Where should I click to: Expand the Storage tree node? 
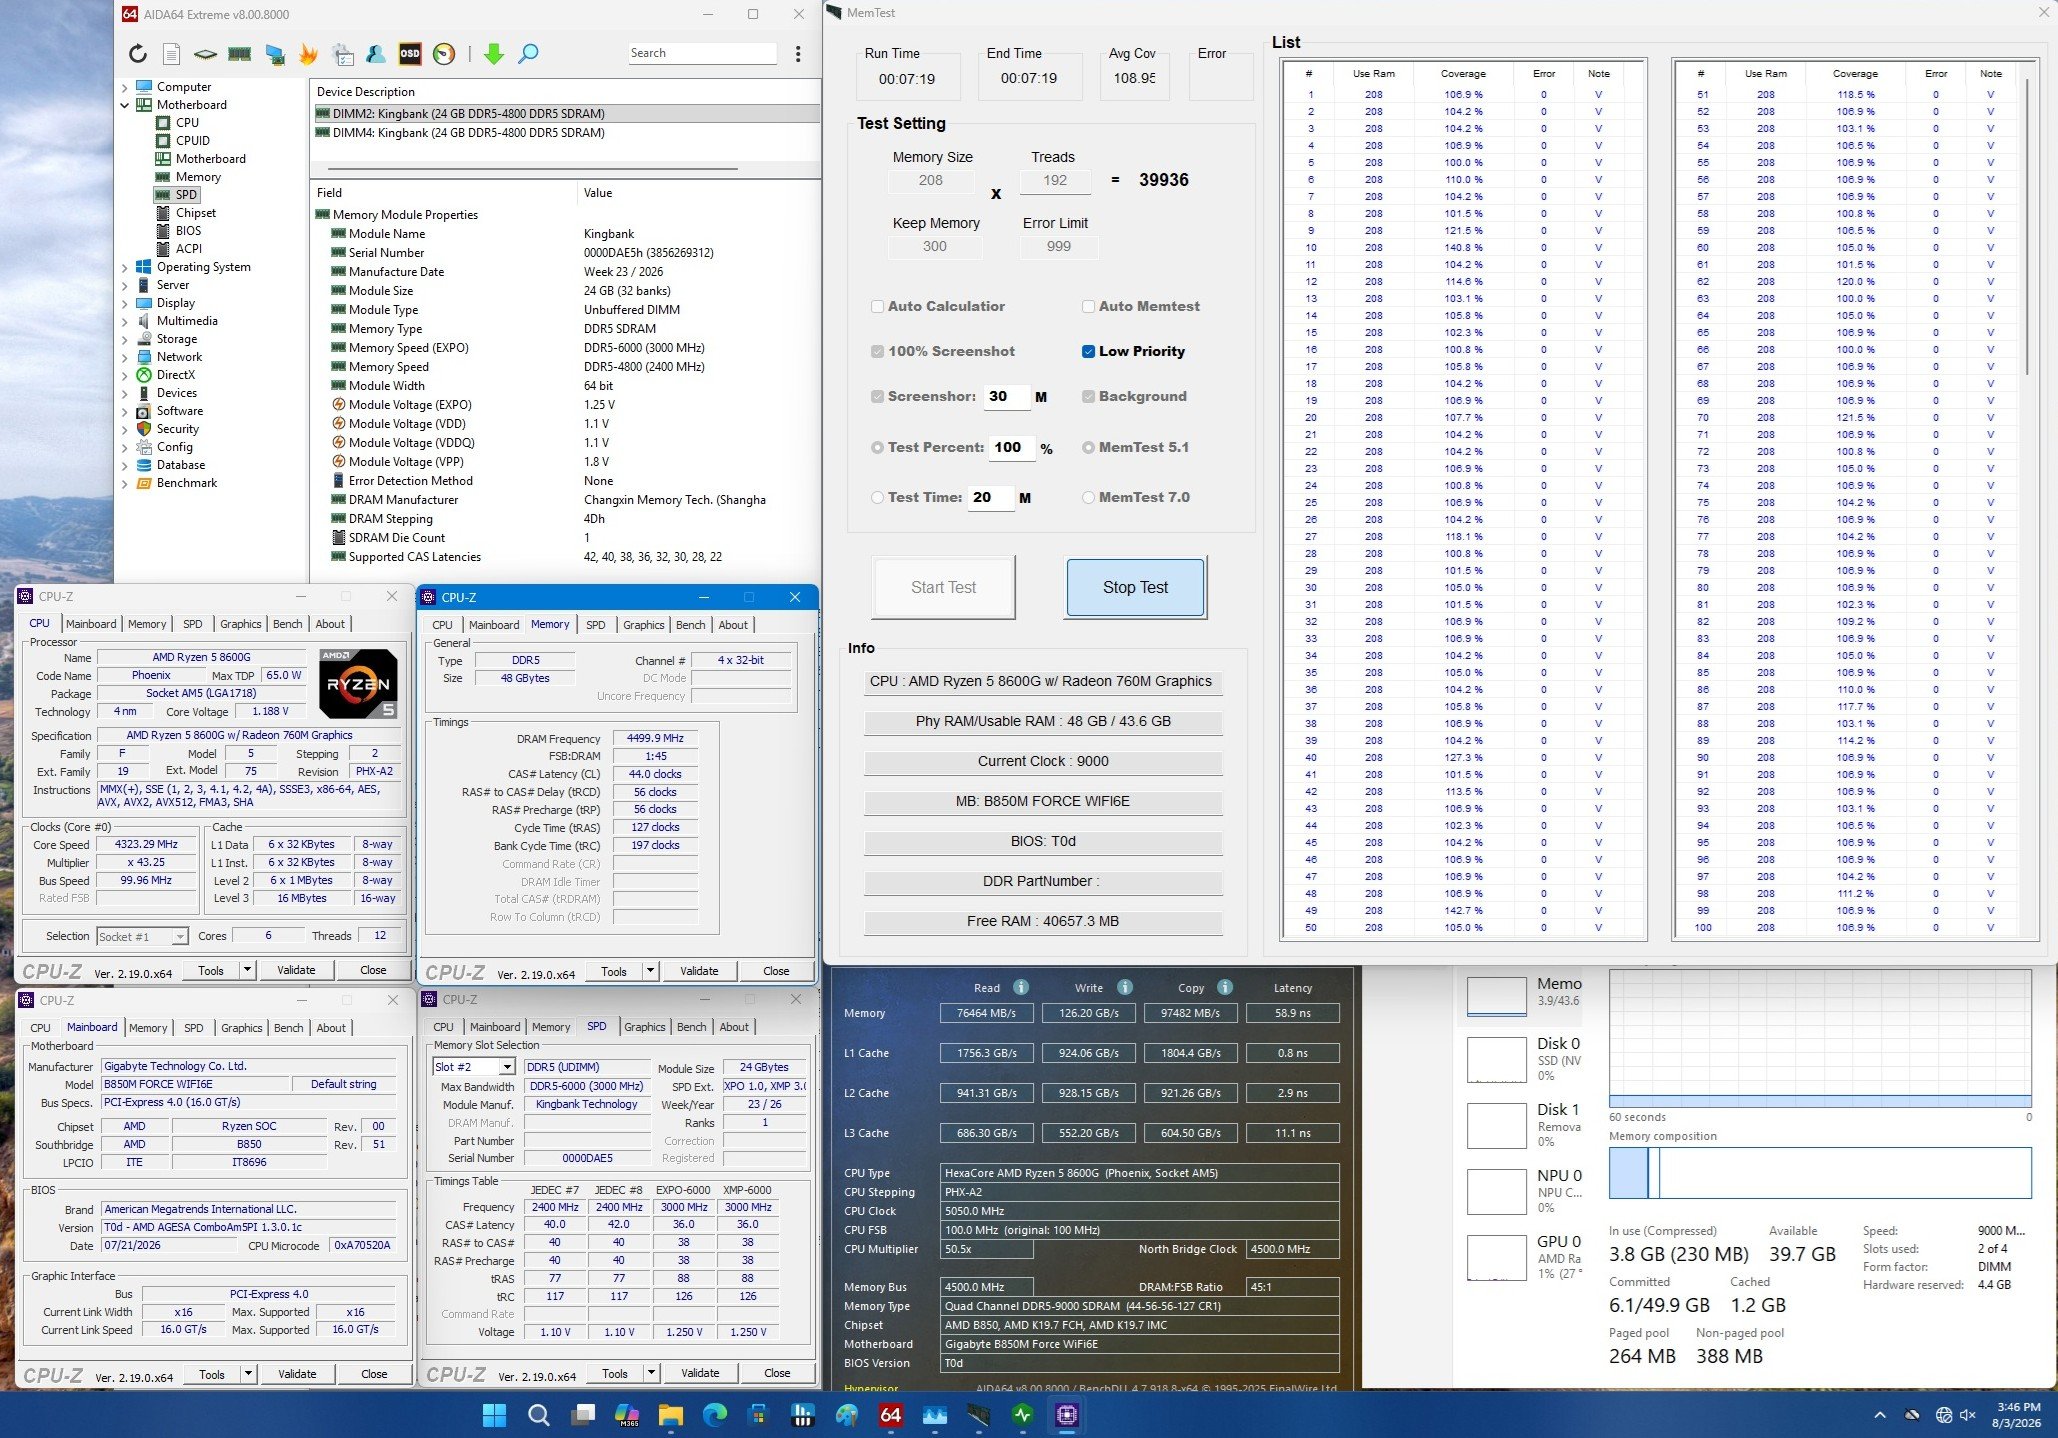[125, 339]
